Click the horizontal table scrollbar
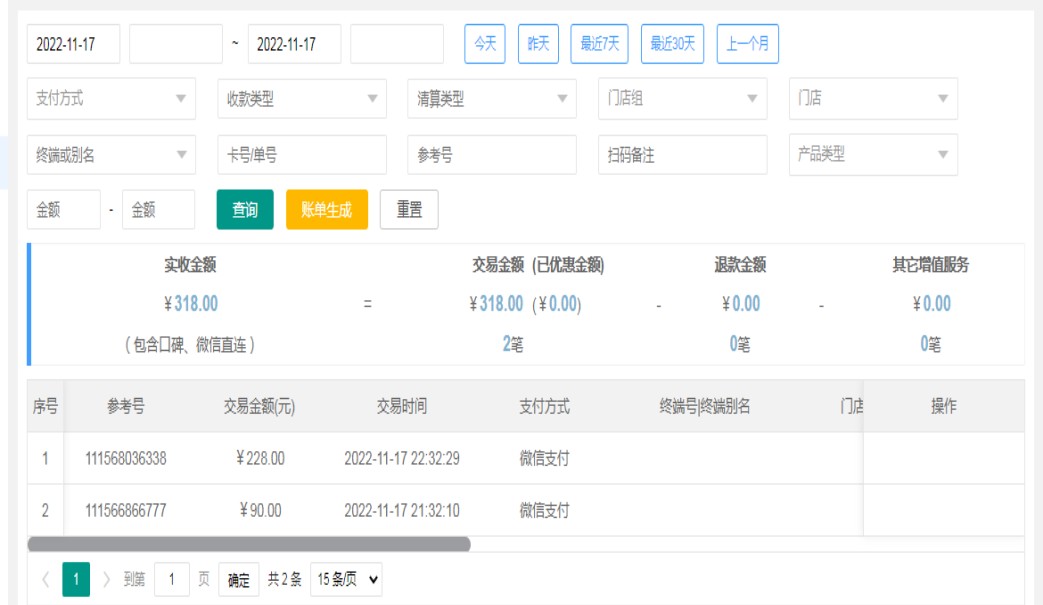The image size is (1043, 605). click(249, 544)
